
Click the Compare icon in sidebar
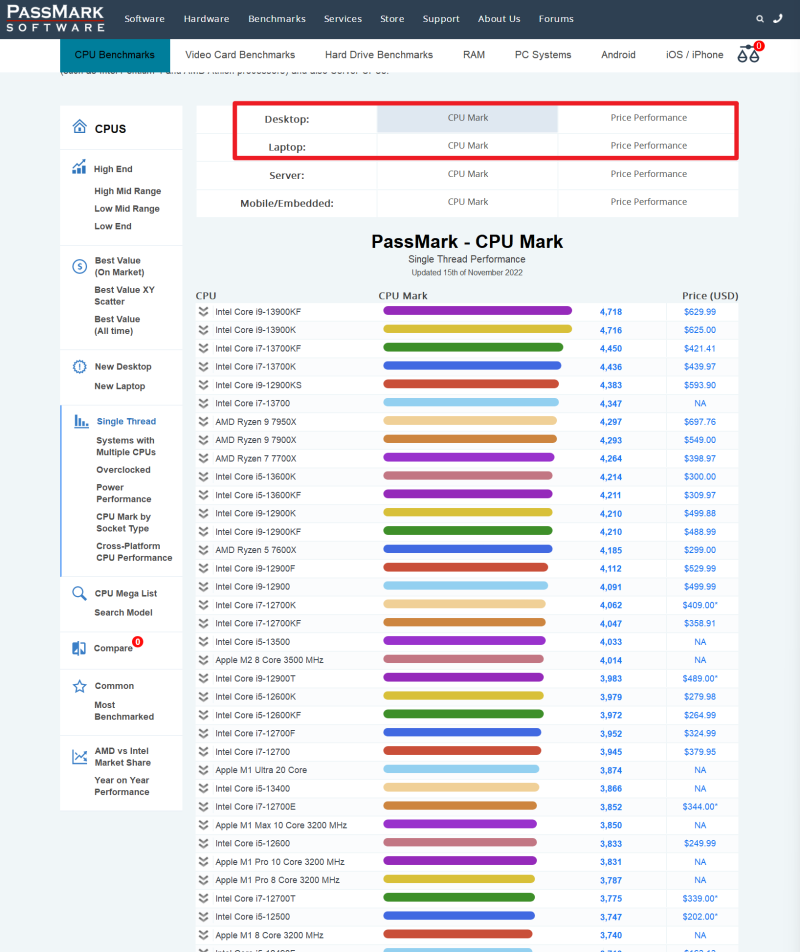[x=79, y=648]
